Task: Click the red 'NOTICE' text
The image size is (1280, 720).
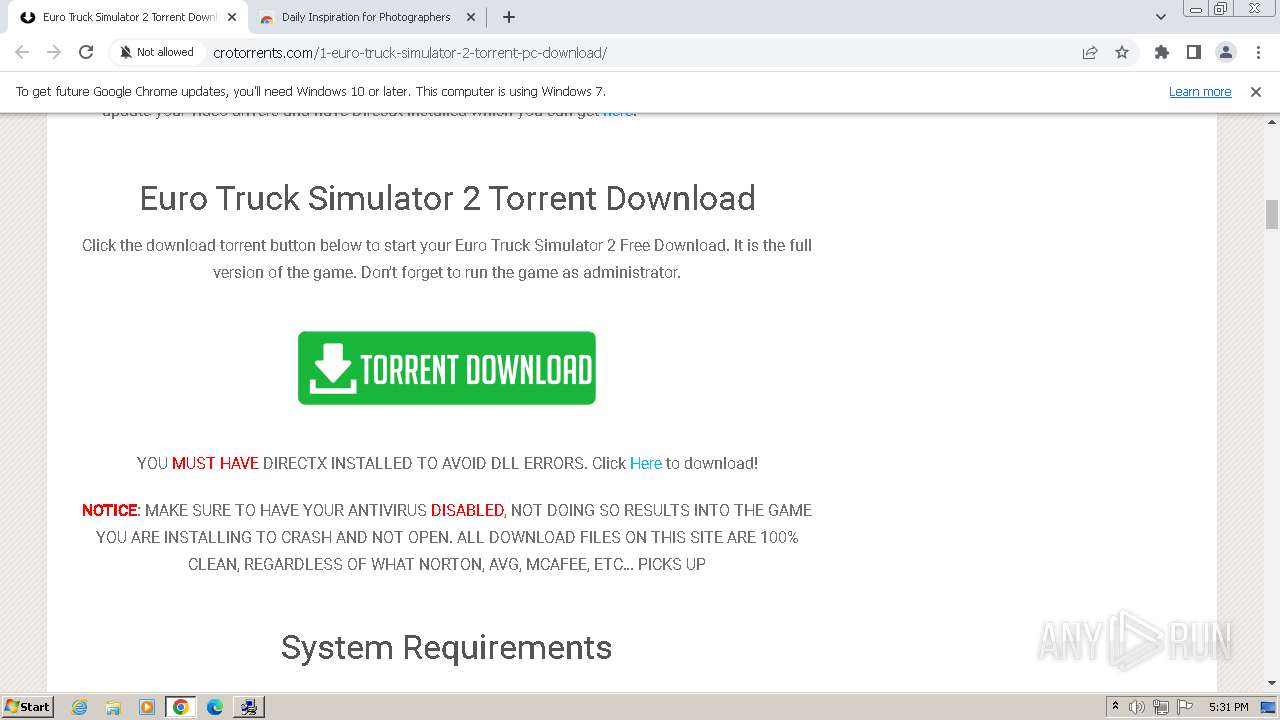Action: pos(109,510)
